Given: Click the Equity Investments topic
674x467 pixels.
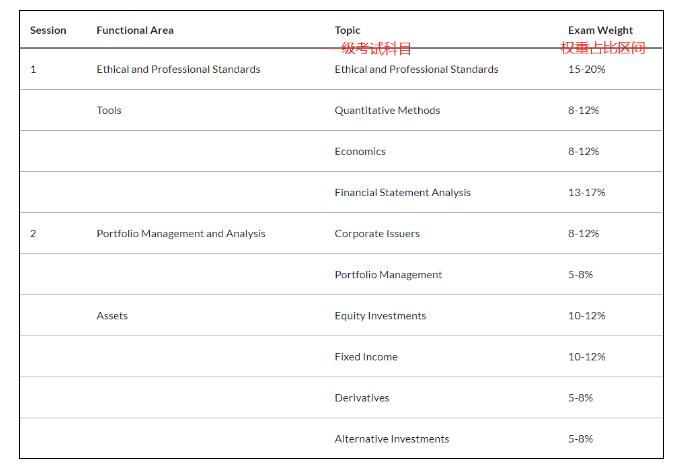Looking at the screenshot, I should pyautogui.click(x=380, y=315).
